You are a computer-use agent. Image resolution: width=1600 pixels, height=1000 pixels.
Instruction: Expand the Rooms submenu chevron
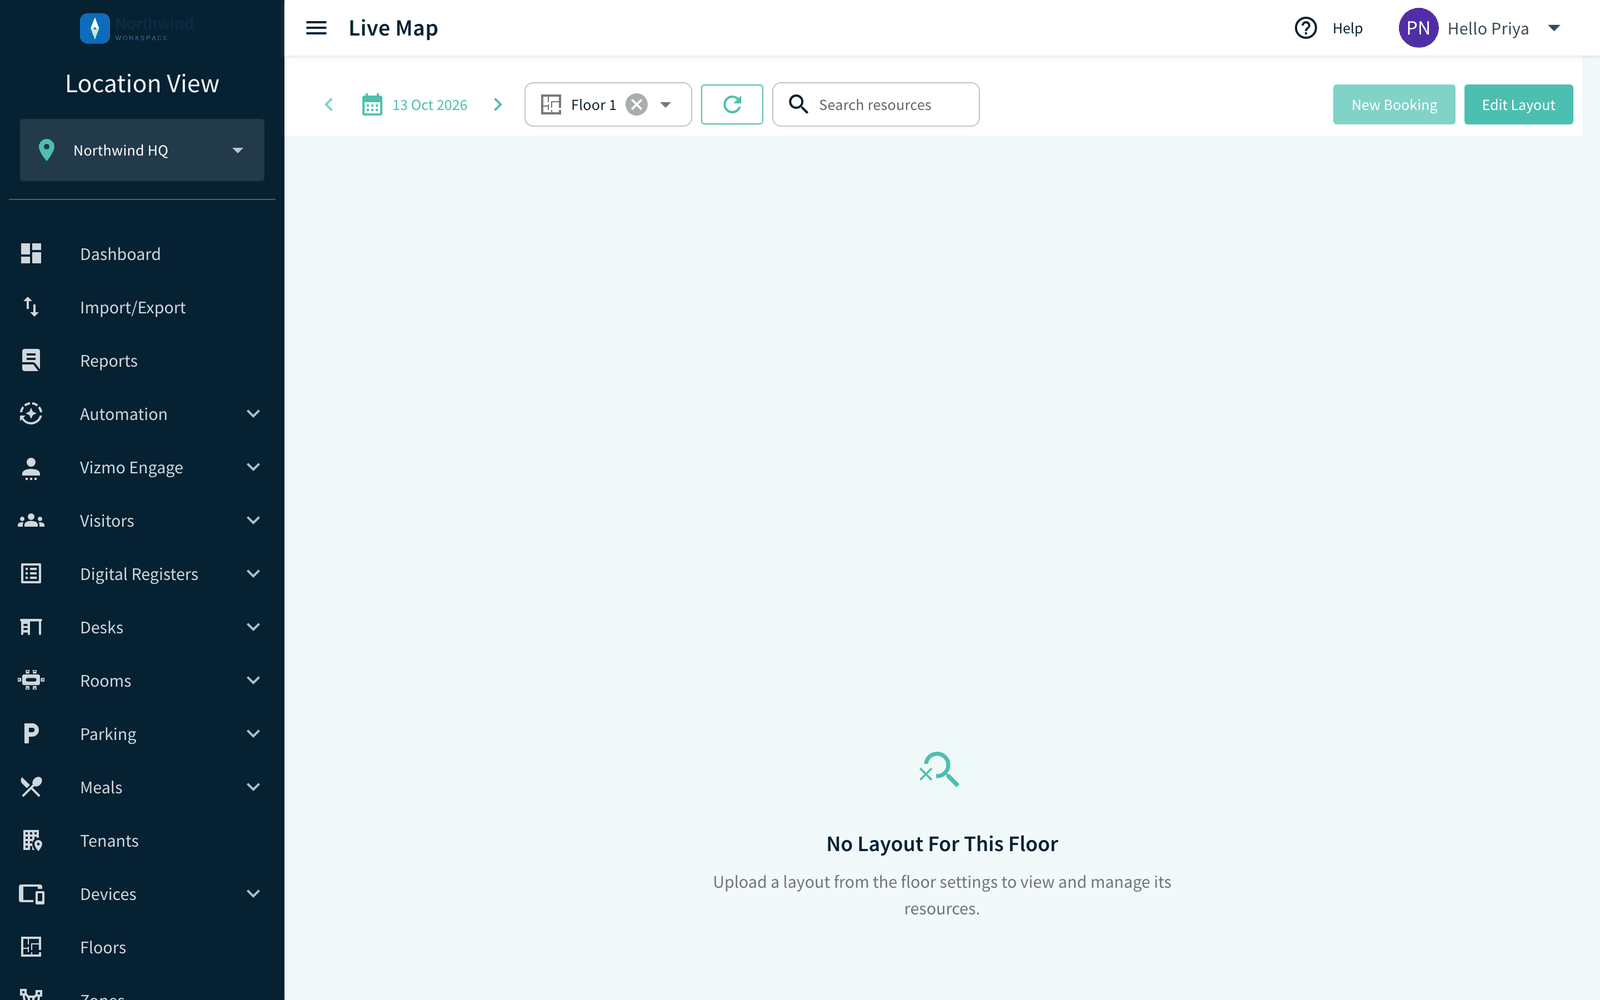253,680
